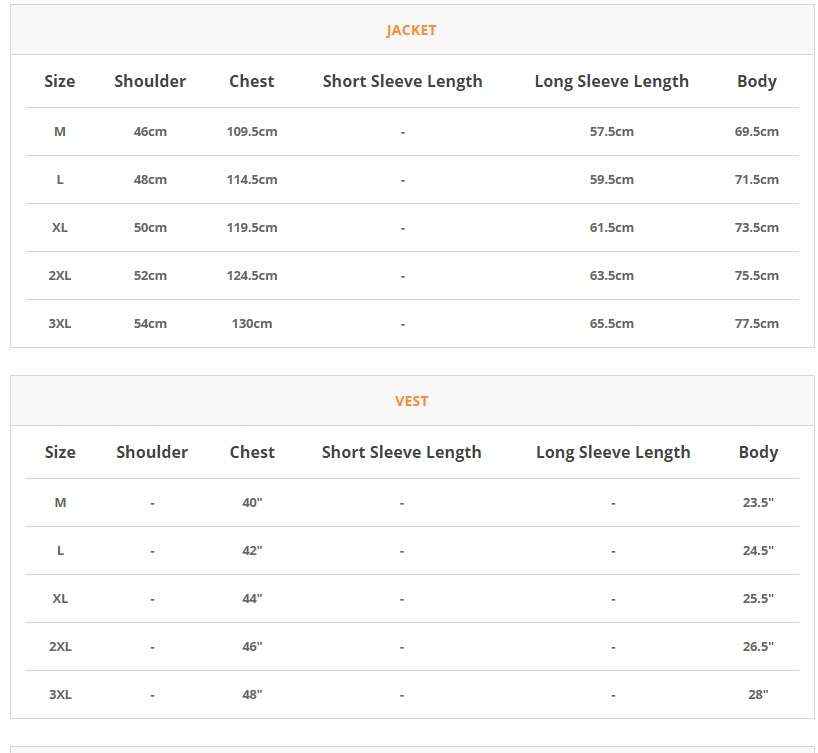Select the 54cm shoulder cell
The height and width of the screenshot is (753, 818).
pos(150,323)
